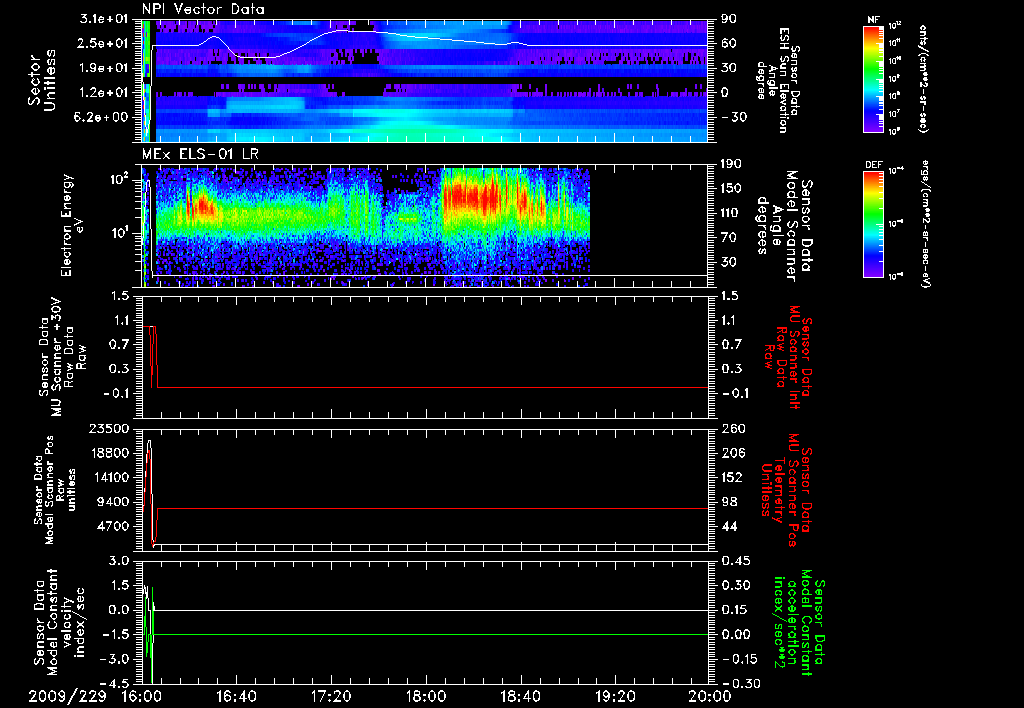Click the "ESH Sun Elevation Angle" axis label
This screenshot has width=1024, height=708.
coord(778,80)
